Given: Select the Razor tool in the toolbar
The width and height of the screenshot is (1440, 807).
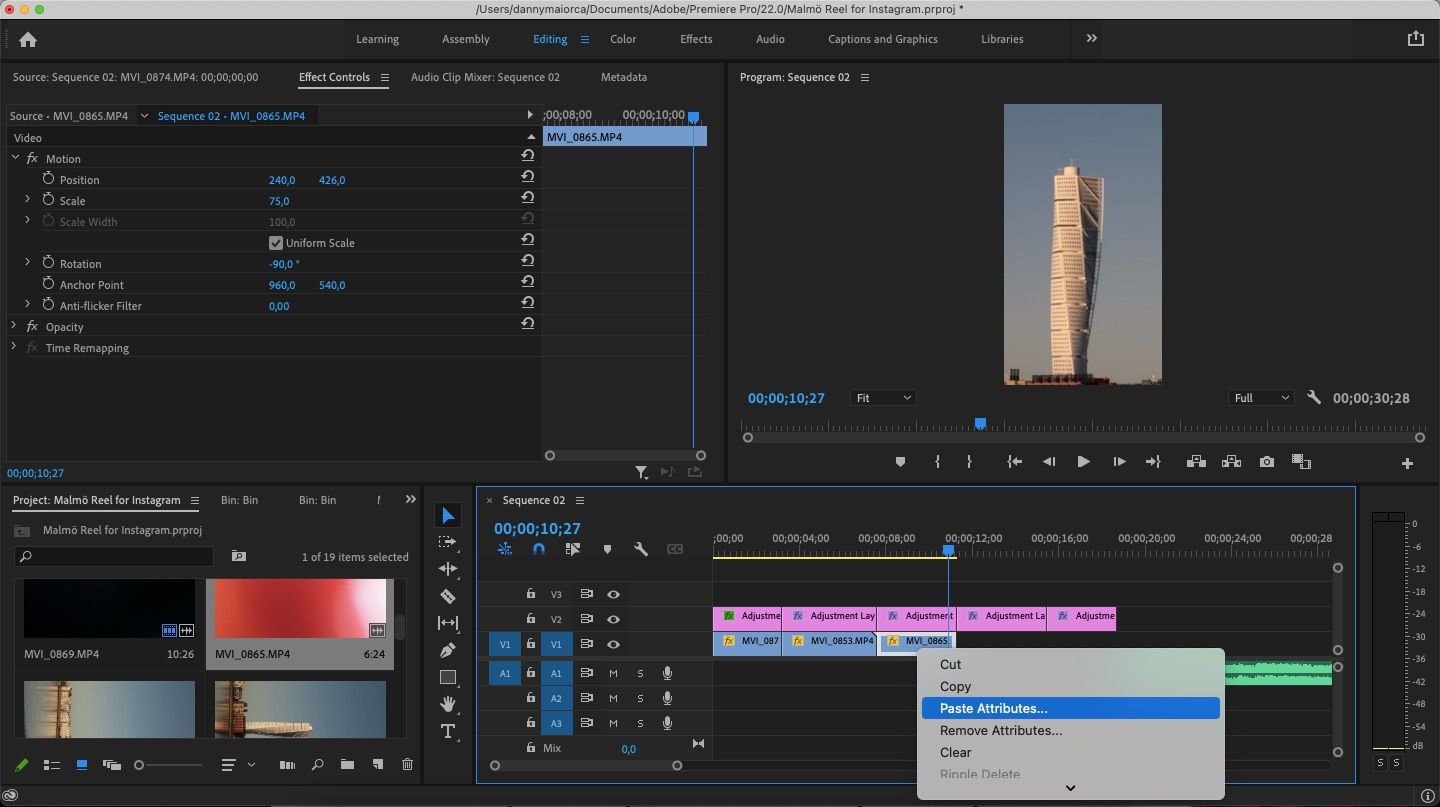Looking at the screenshot, I should (x=448, y=596).
